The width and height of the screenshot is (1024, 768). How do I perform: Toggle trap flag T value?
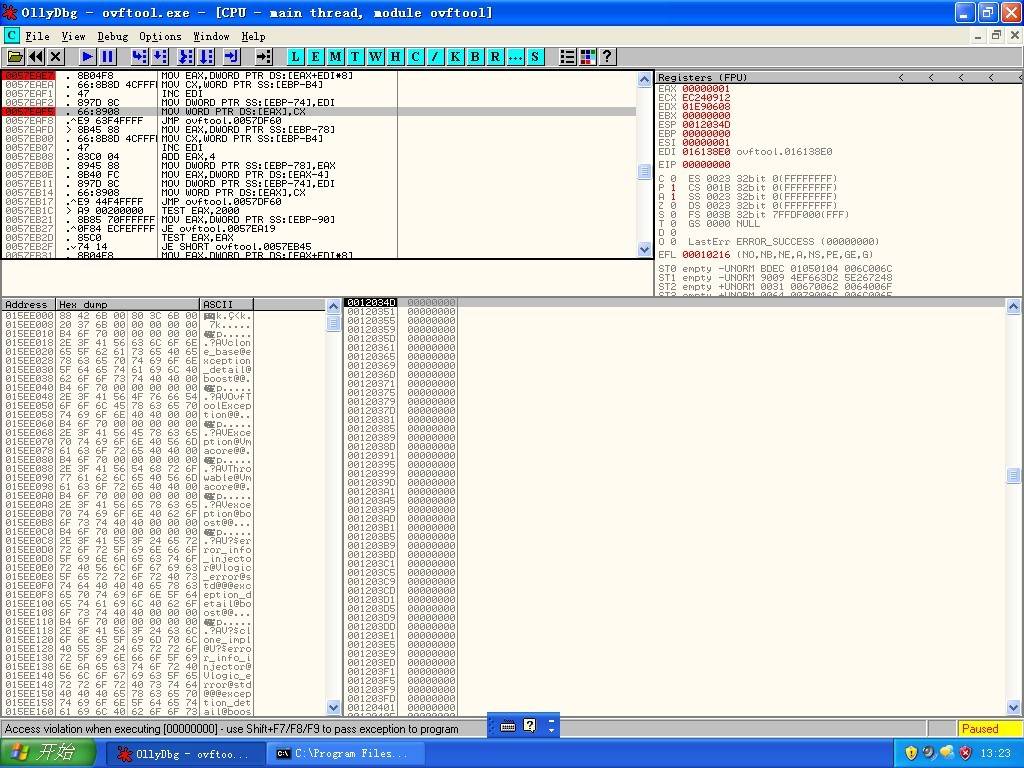point(673,223)
